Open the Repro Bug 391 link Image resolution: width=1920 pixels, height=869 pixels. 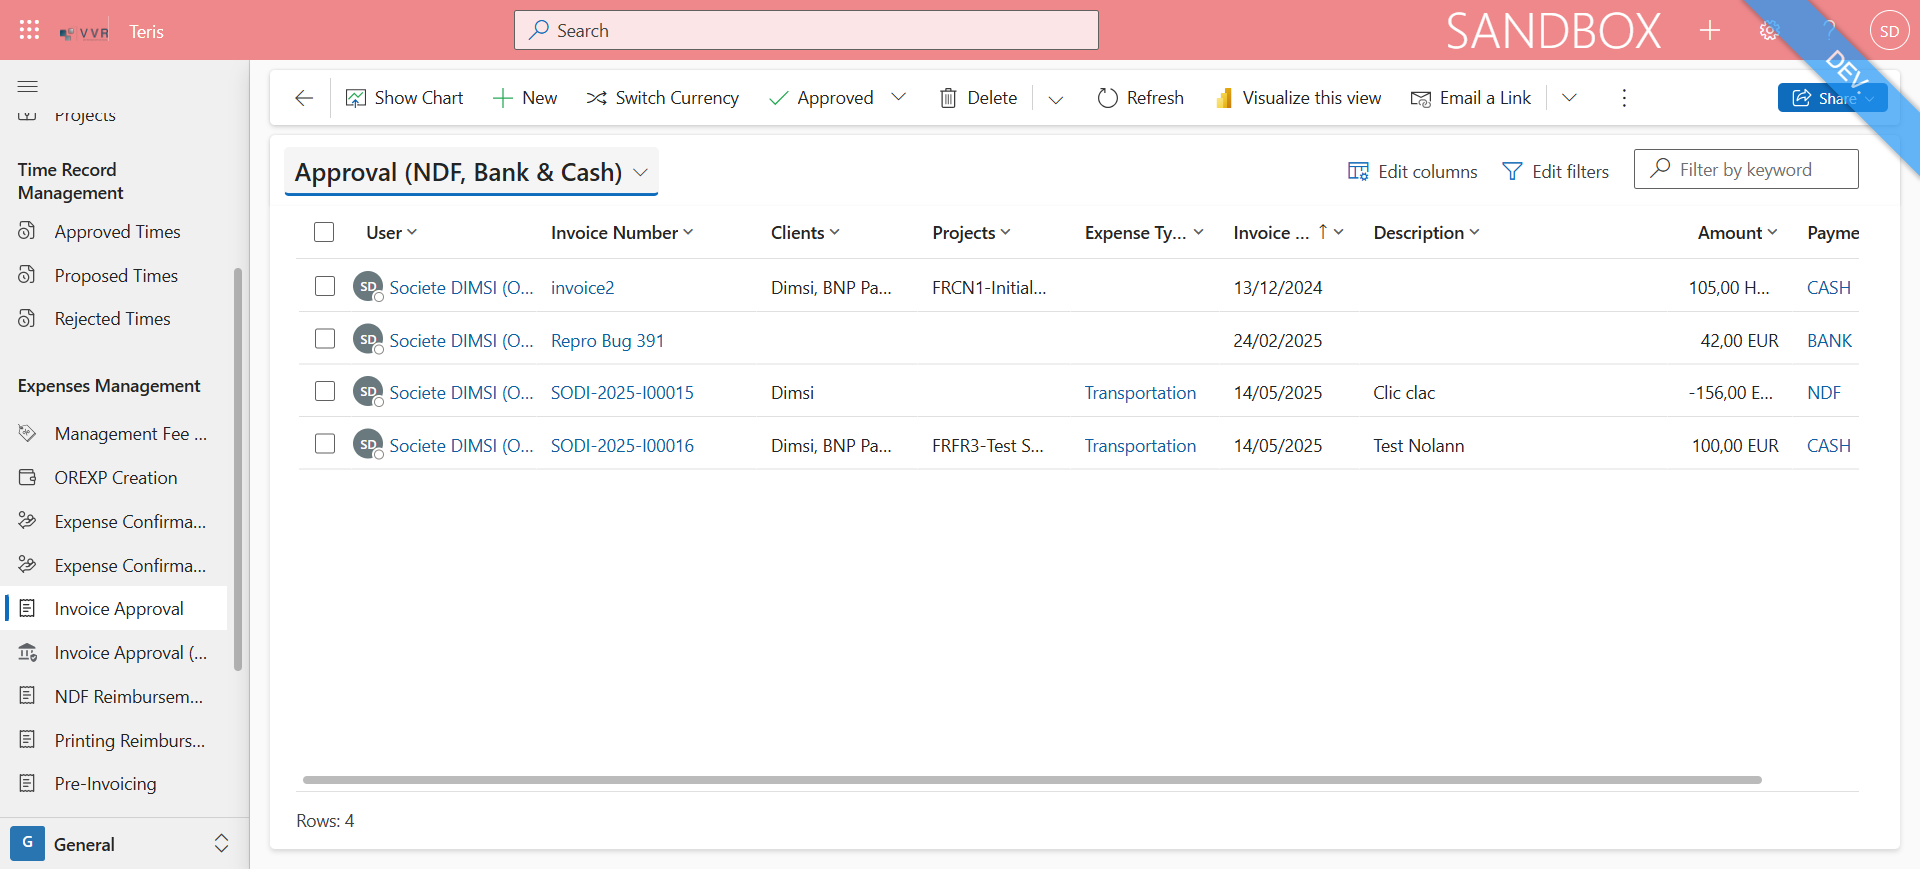click(x=607, y=341)
